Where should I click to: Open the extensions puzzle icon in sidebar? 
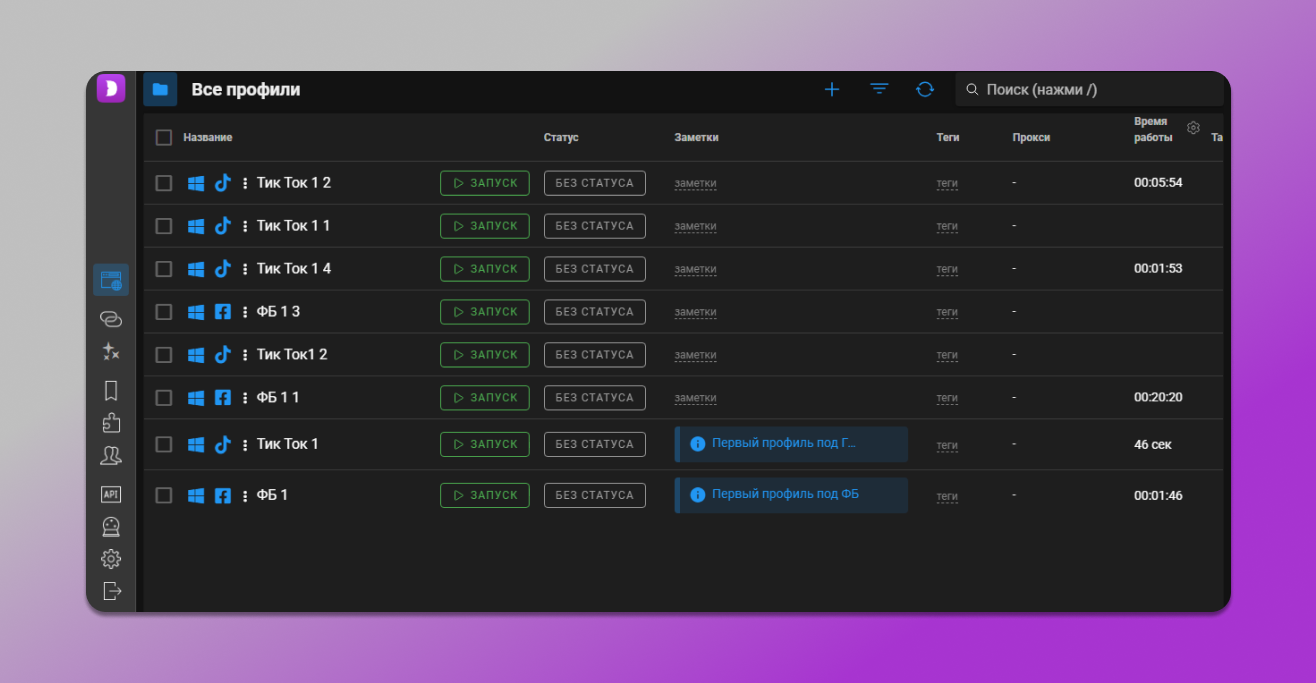(x=111, y=423)
